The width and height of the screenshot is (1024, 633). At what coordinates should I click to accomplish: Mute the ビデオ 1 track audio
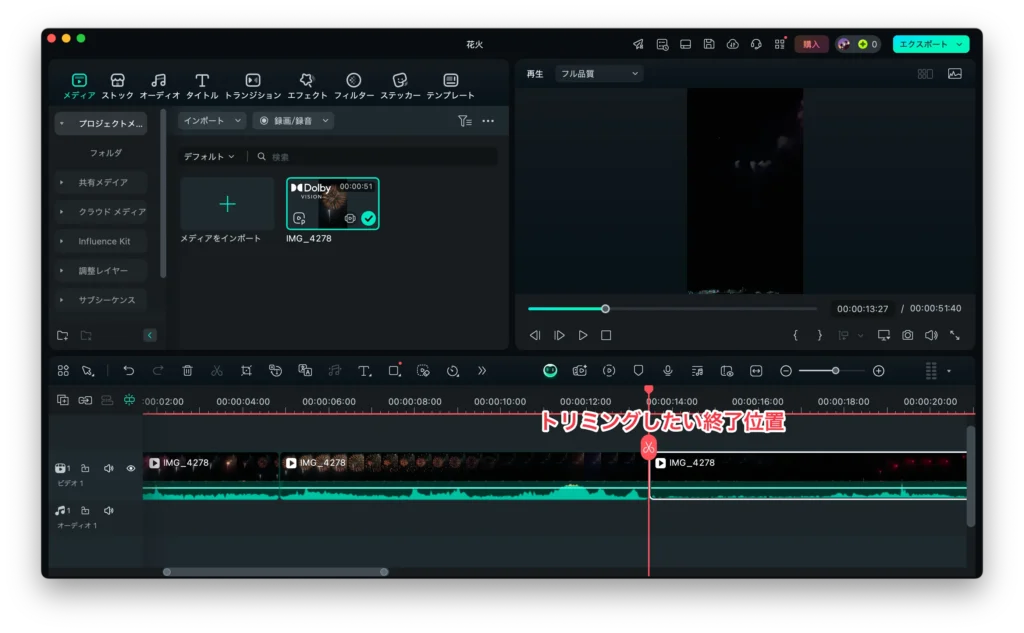click(x=108, y=468)
